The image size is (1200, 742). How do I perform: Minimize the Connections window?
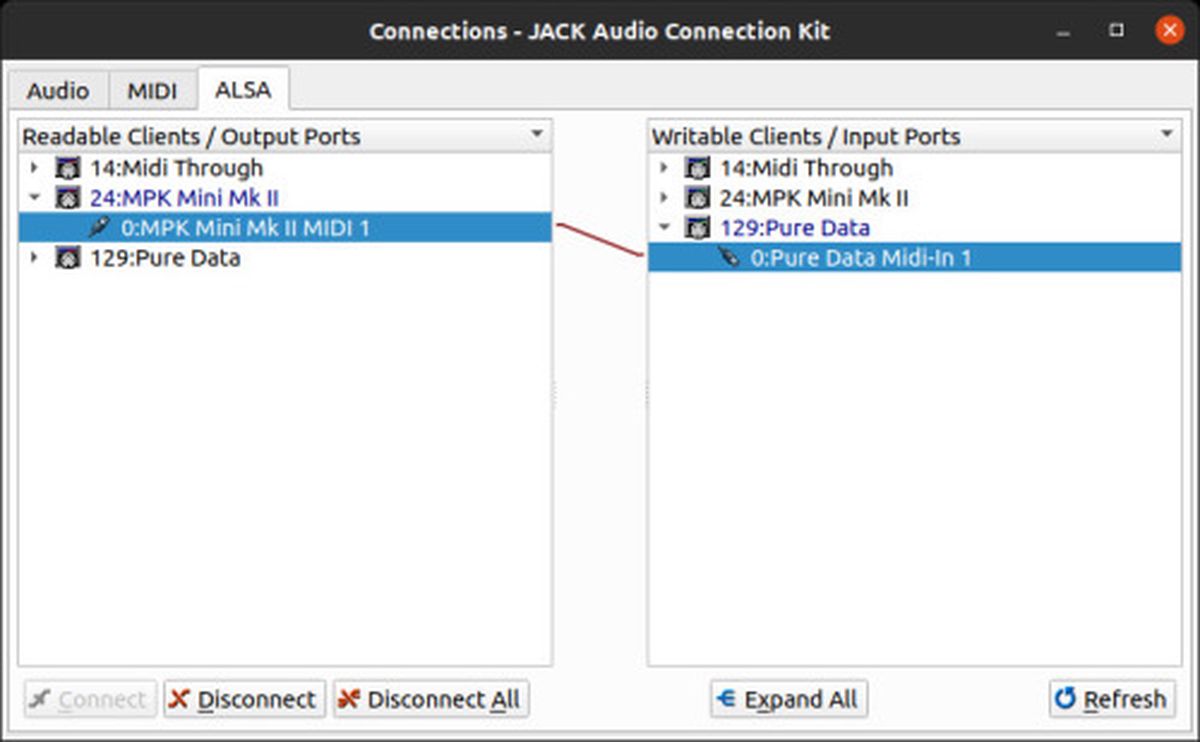point(1063,30)
